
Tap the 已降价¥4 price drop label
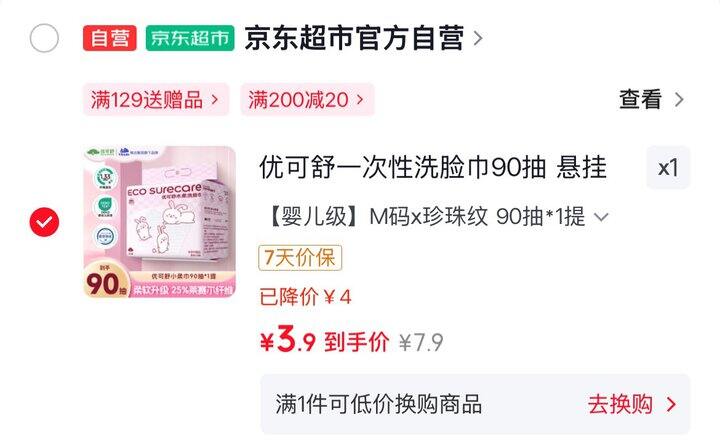pyautogui.click(x=305, y=297)
